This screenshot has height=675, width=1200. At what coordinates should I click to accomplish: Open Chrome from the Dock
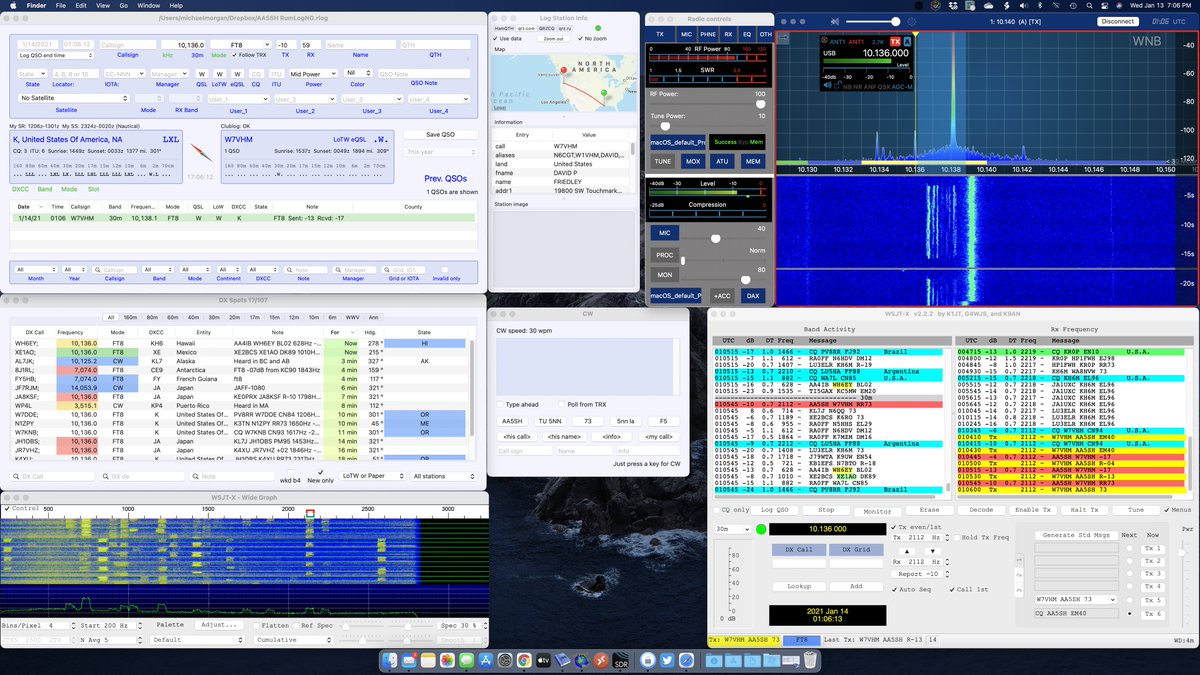click(524, 660)
